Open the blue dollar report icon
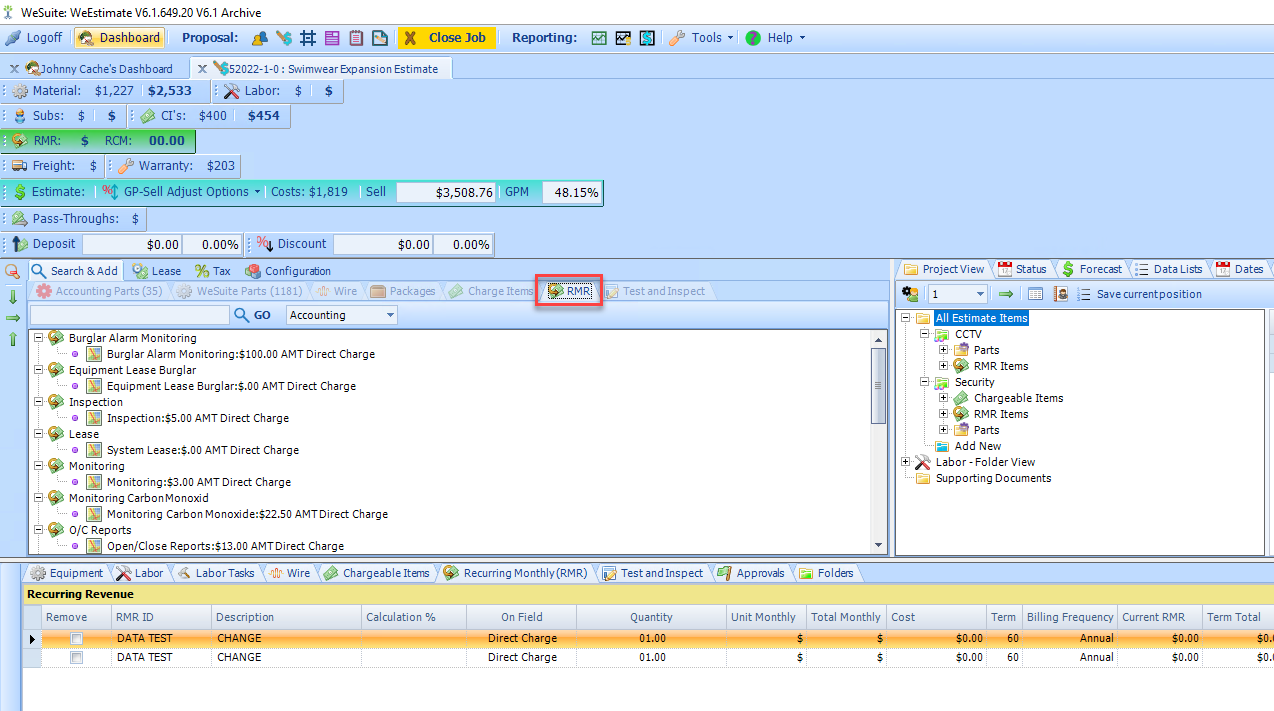Viewport: 1274px width, 711px height. click(x=647, y=38)
